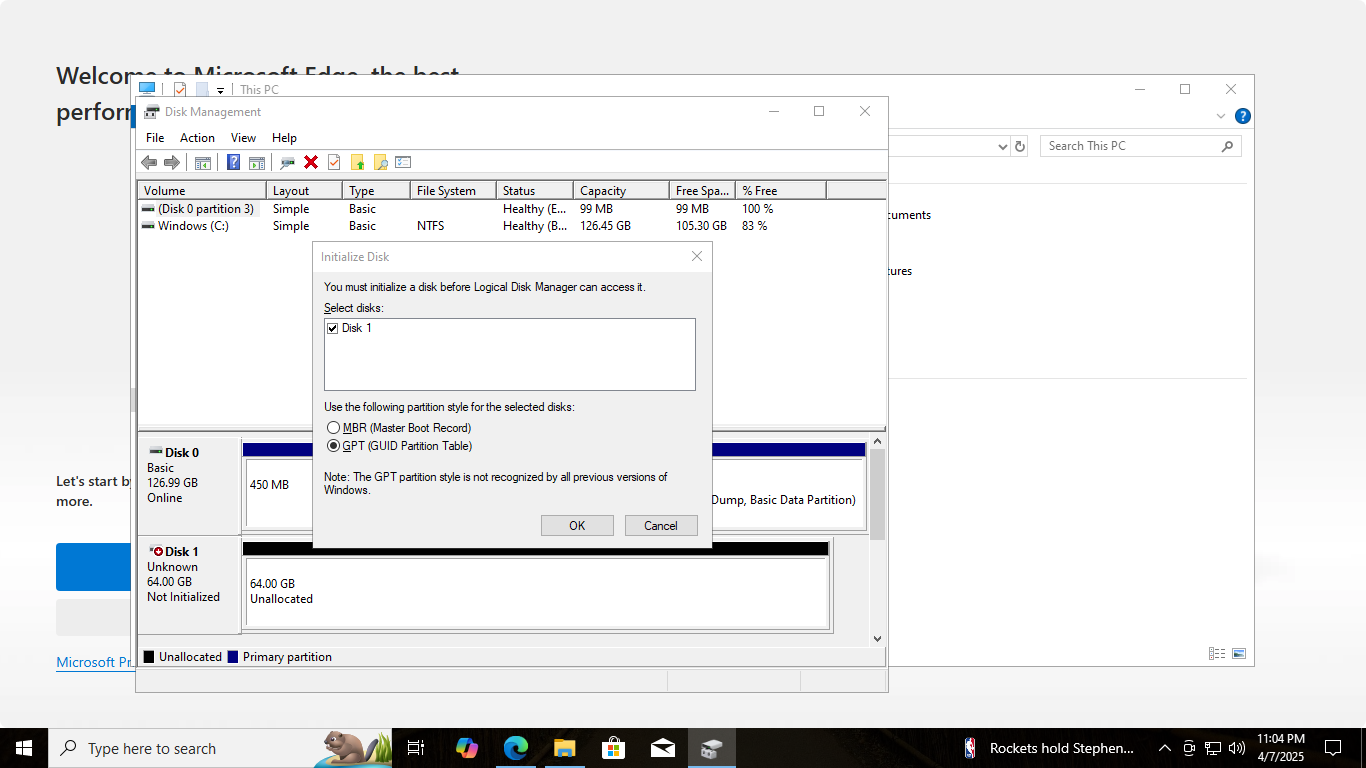Open the blue Help question-mark toolbar icon
The width and height of the screenshot is (1366, 768).
[234, 162]
